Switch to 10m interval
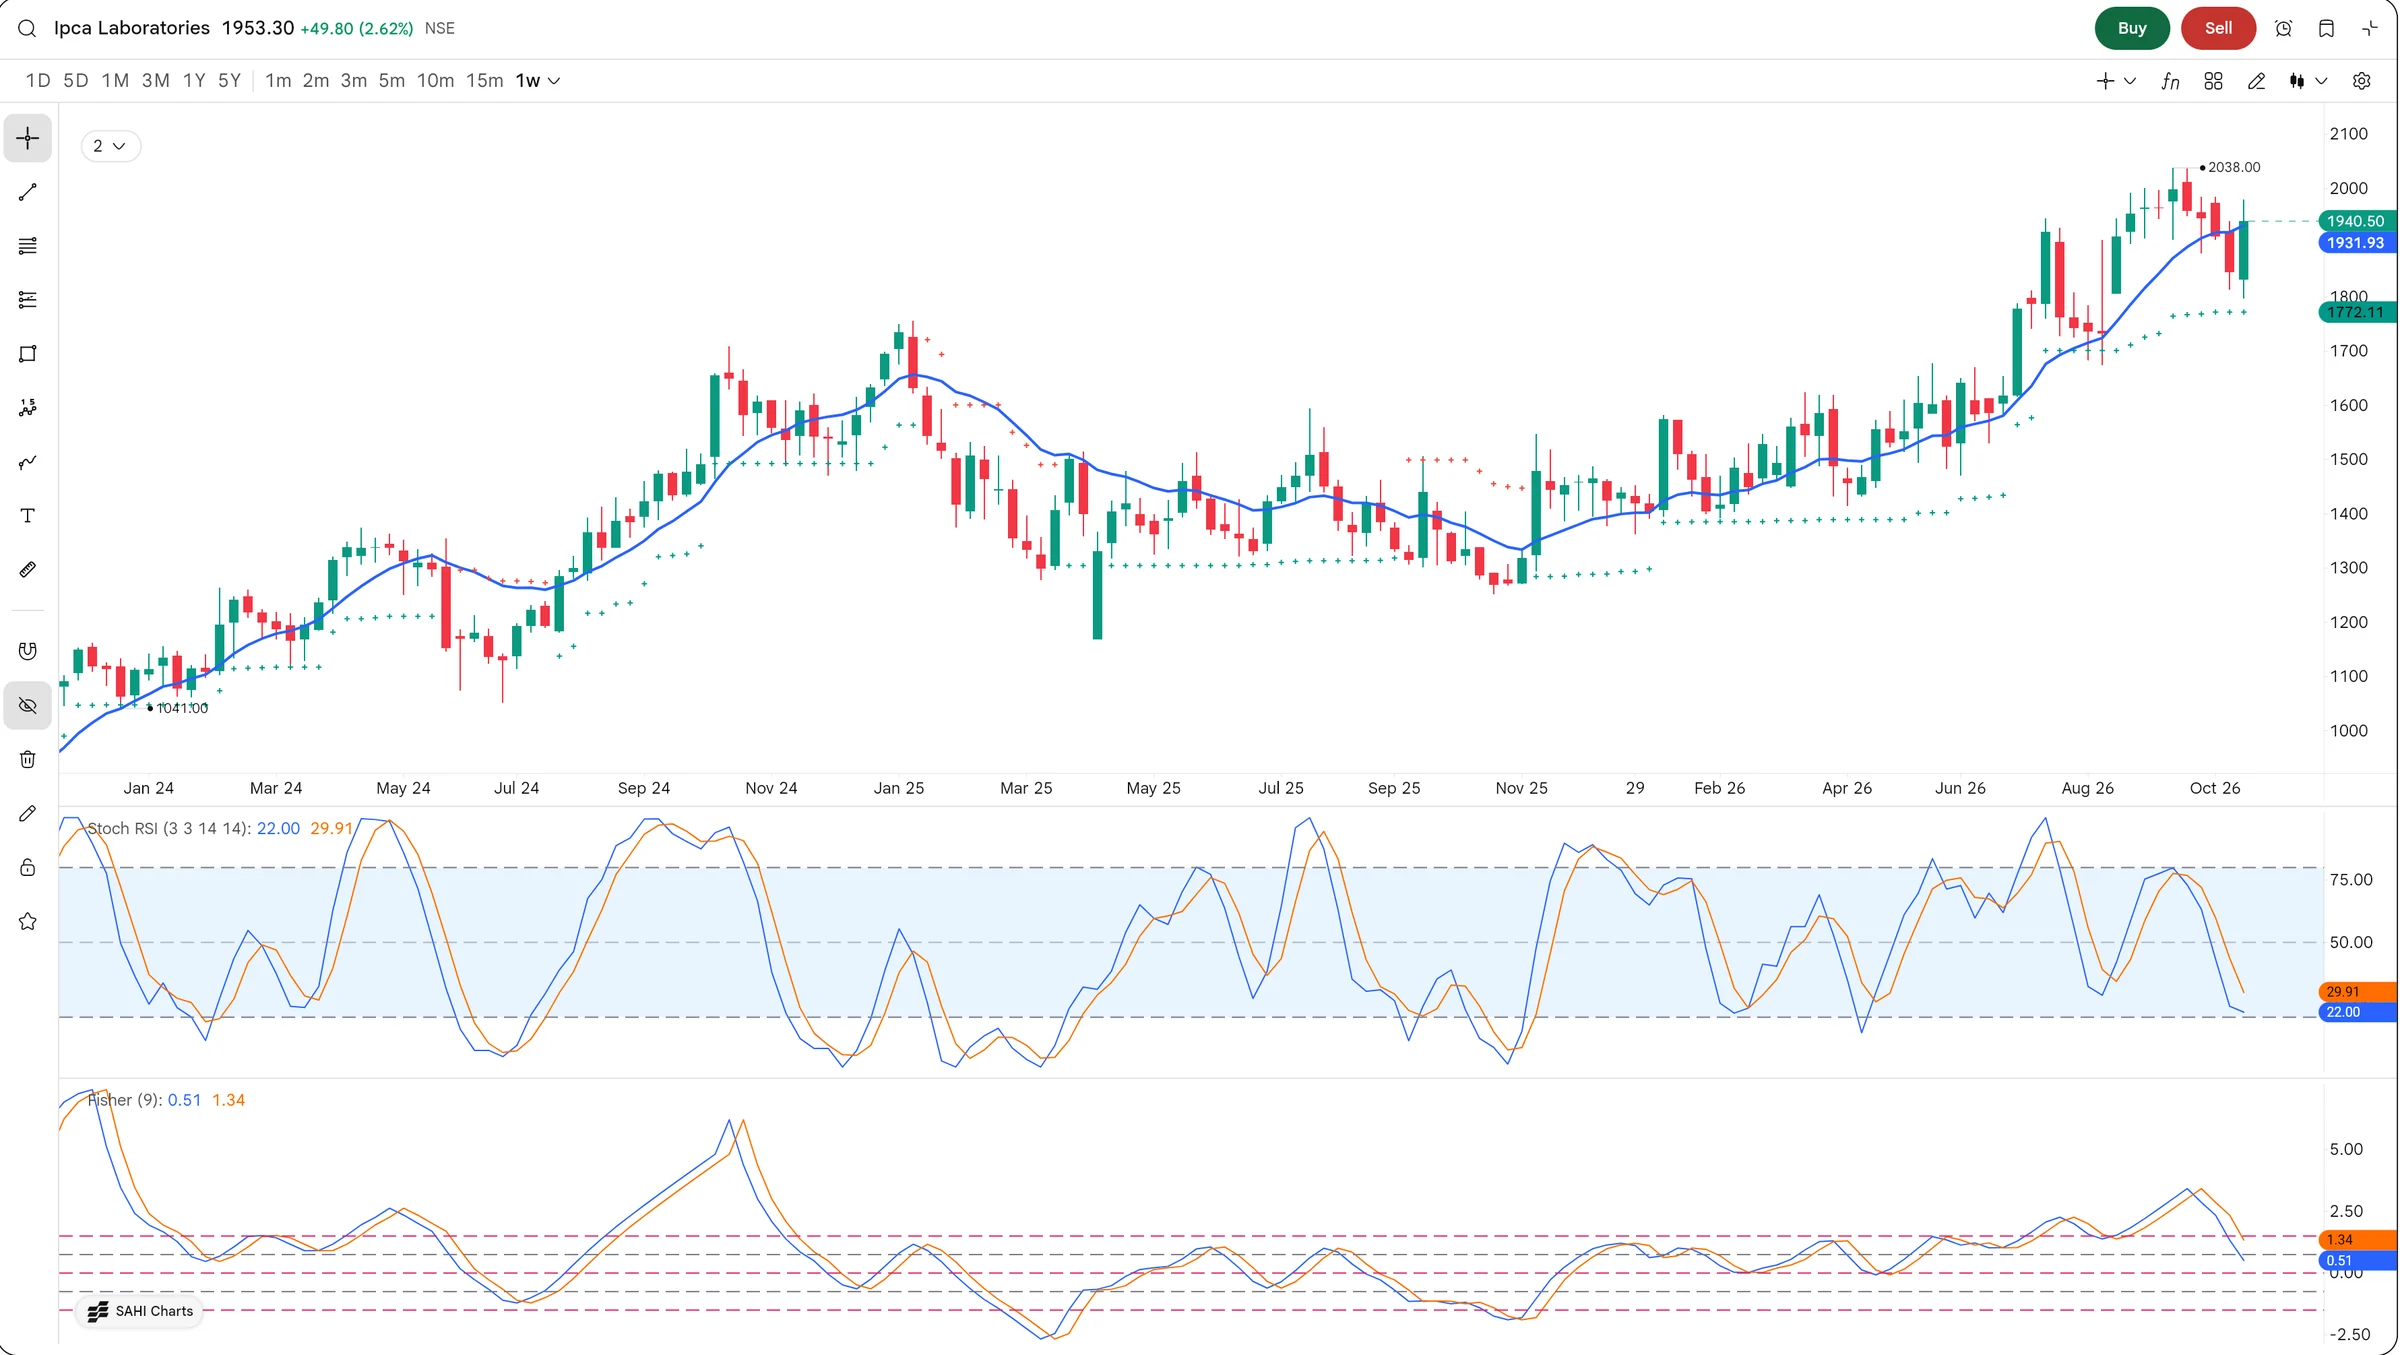This screenshot has width=2400, height=1355. coord(435,81)
